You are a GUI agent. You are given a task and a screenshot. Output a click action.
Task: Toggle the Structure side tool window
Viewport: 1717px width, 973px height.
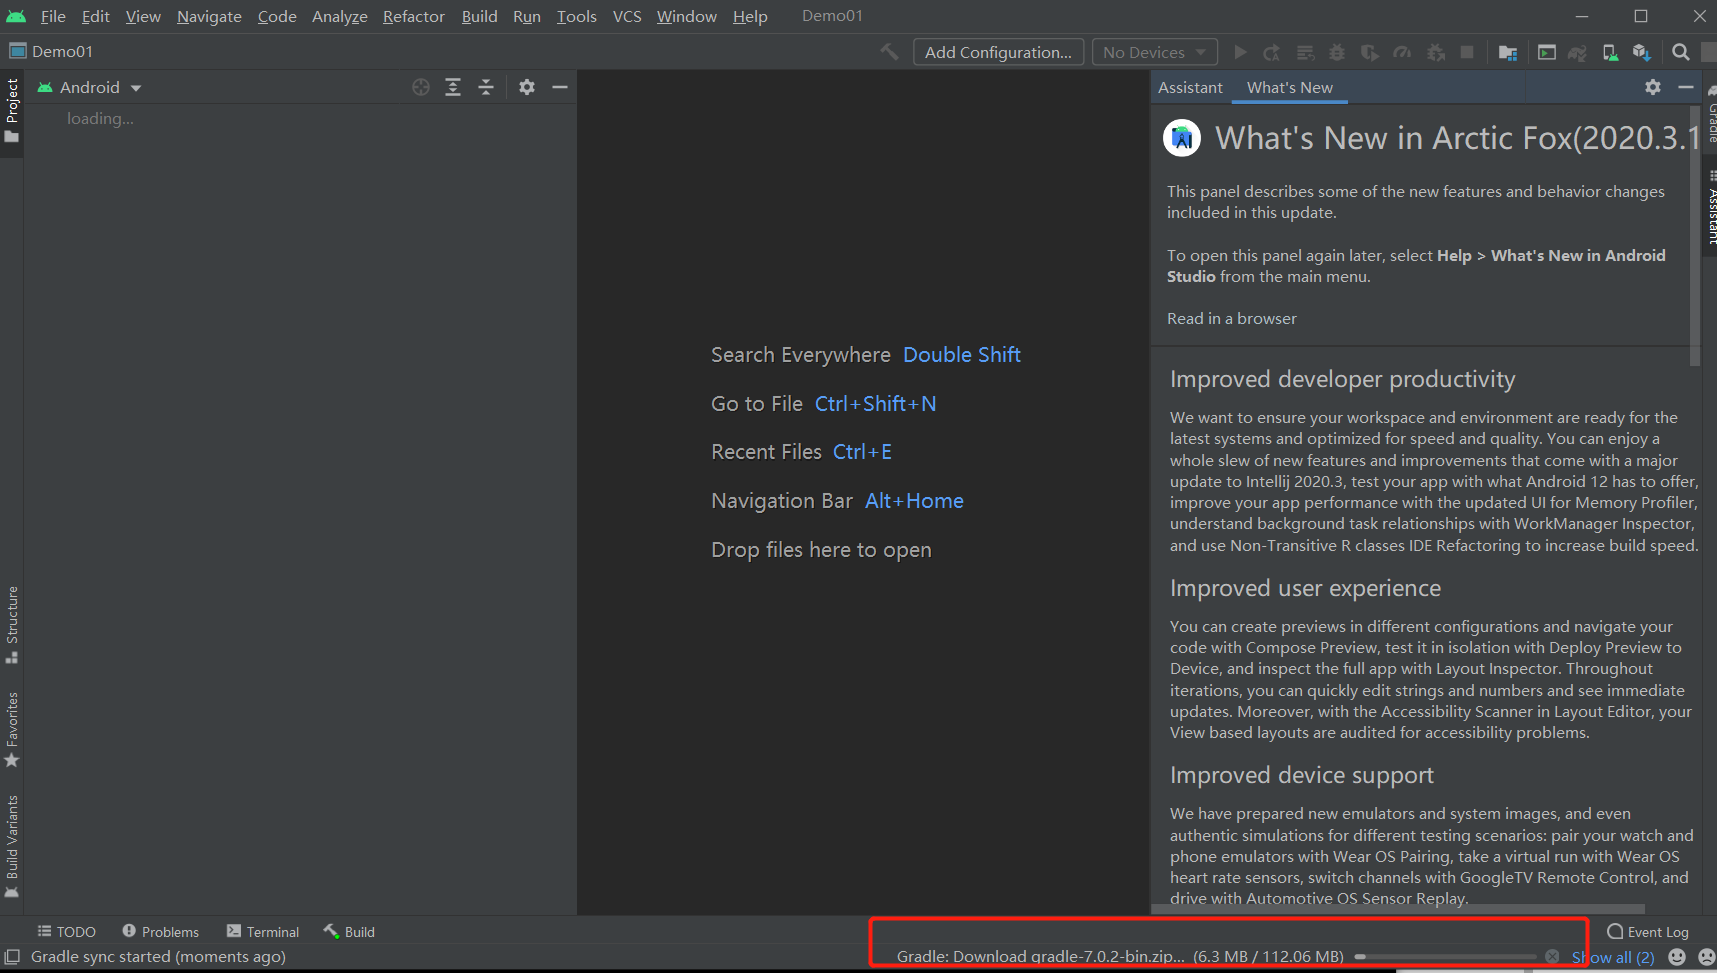(12, 625)
